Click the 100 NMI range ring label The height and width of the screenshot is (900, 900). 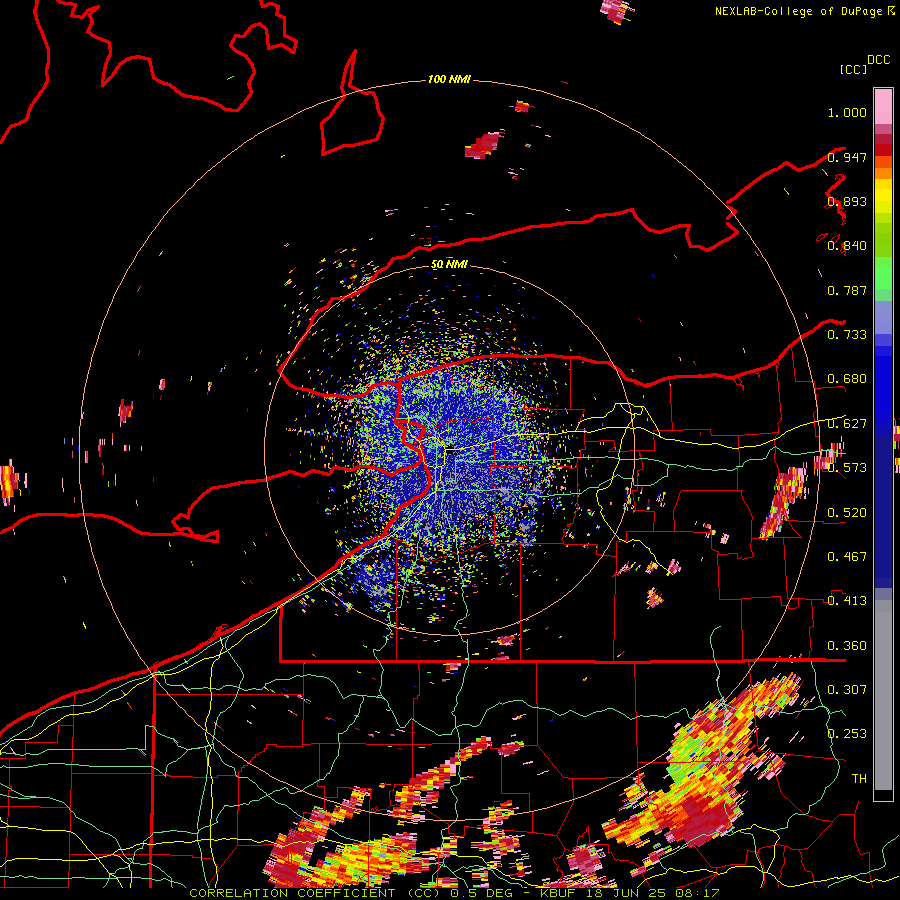[x=449, y=79]
